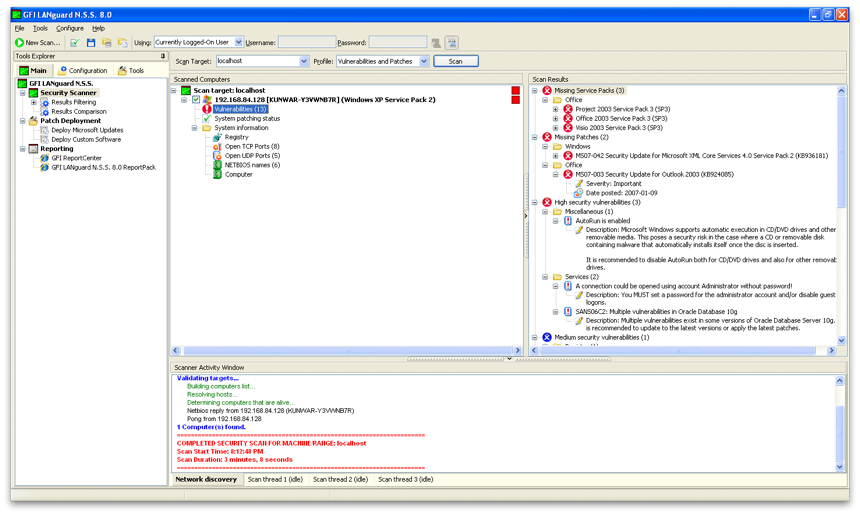Click the New Scan toolbar icon
Image resolution: width=860 pixels, height=515 pixels.
click(19, 43)
